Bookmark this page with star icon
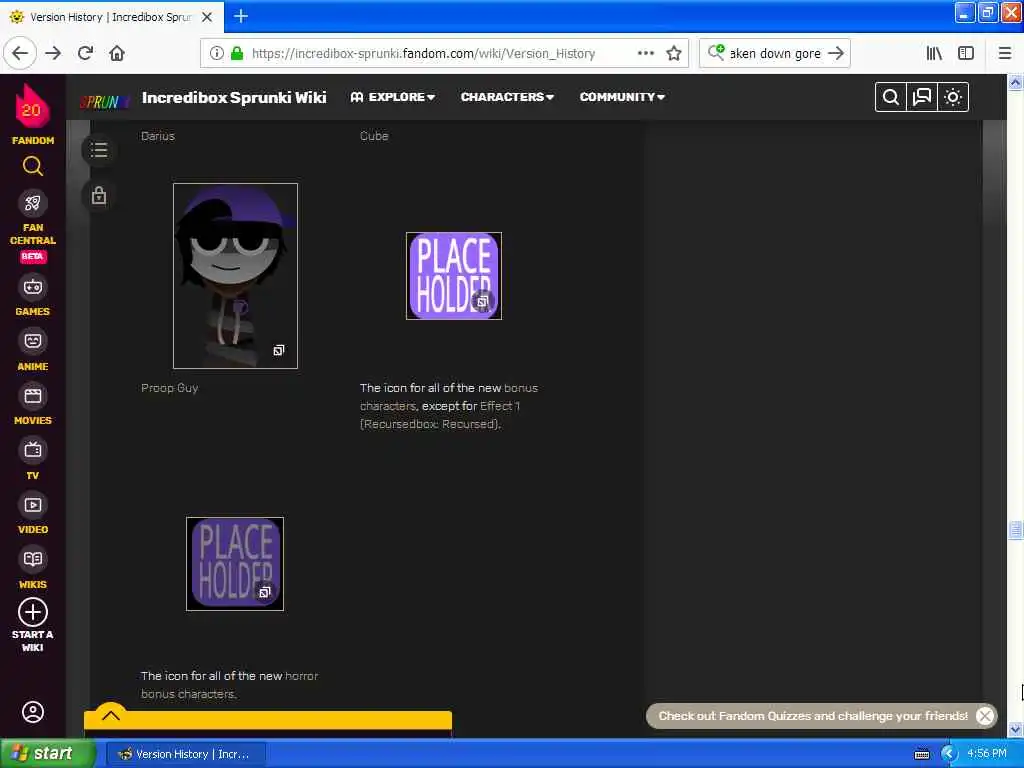The width and height of the screenshot is (1024, 768). tap(674, 54)
